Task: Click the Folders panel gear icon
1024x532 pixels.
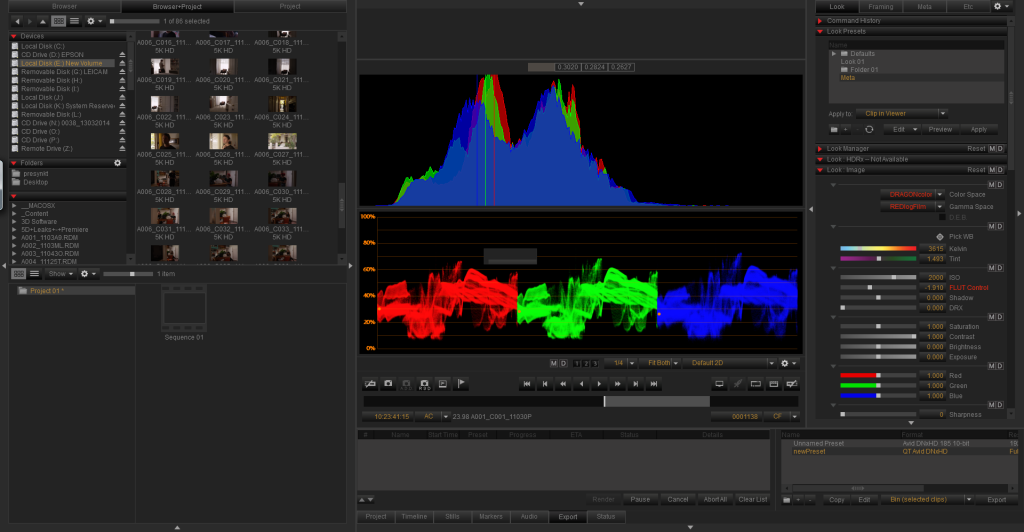Action: (118, 162)
